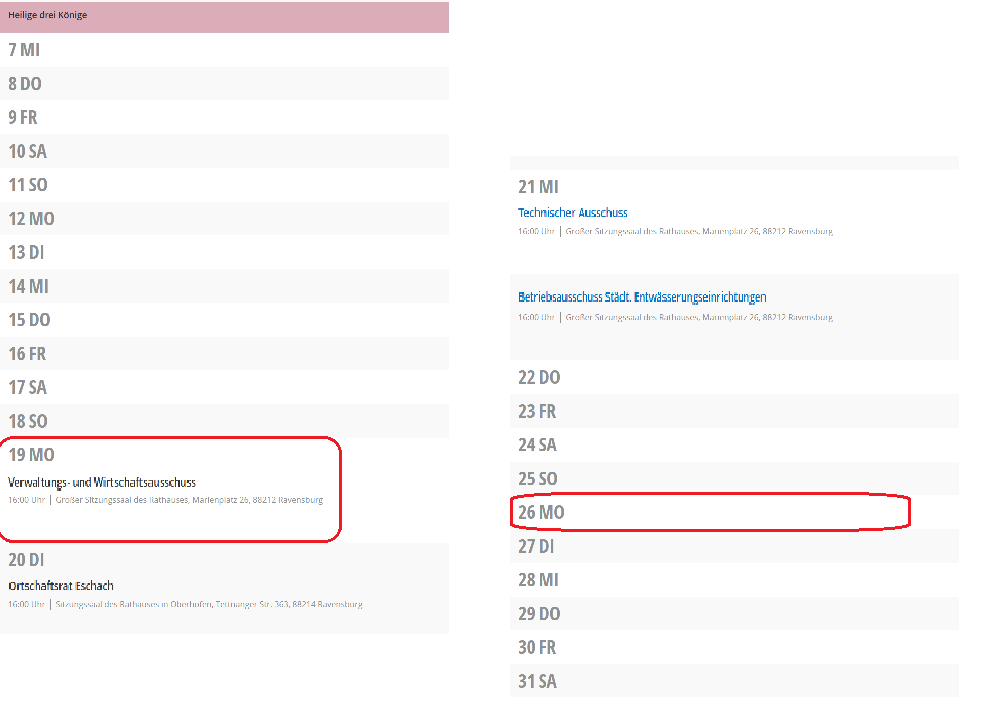The height and width of the screenshot is (713, 1003).
Task: Click the Verwaltungs- und Wirtschaftsausschuss entry
Action: [x=102, y=482]
